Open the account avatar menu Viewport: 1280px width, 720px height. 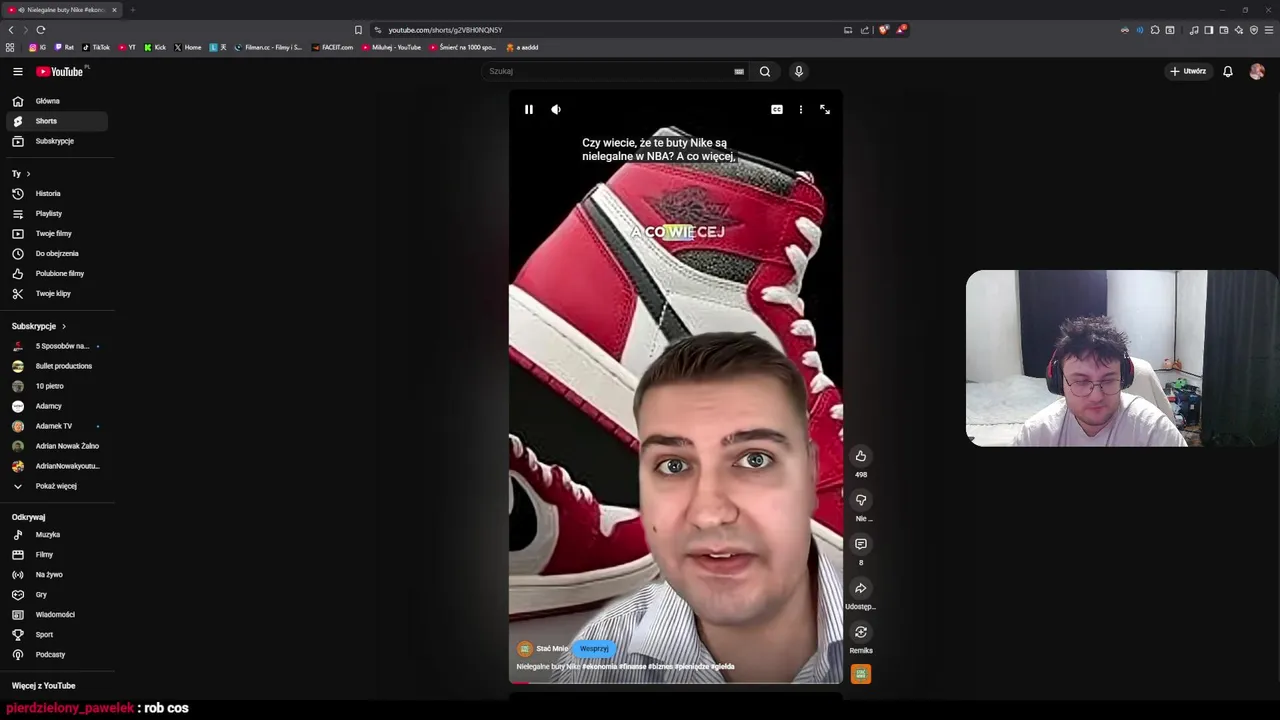pos(1257,71)
